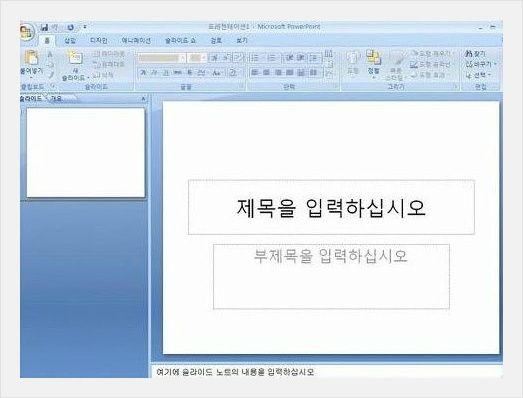This screenshot has height=398, width=523.
Task: Open the 레이아웃 slide layout menu
Action: click(109, 53)
